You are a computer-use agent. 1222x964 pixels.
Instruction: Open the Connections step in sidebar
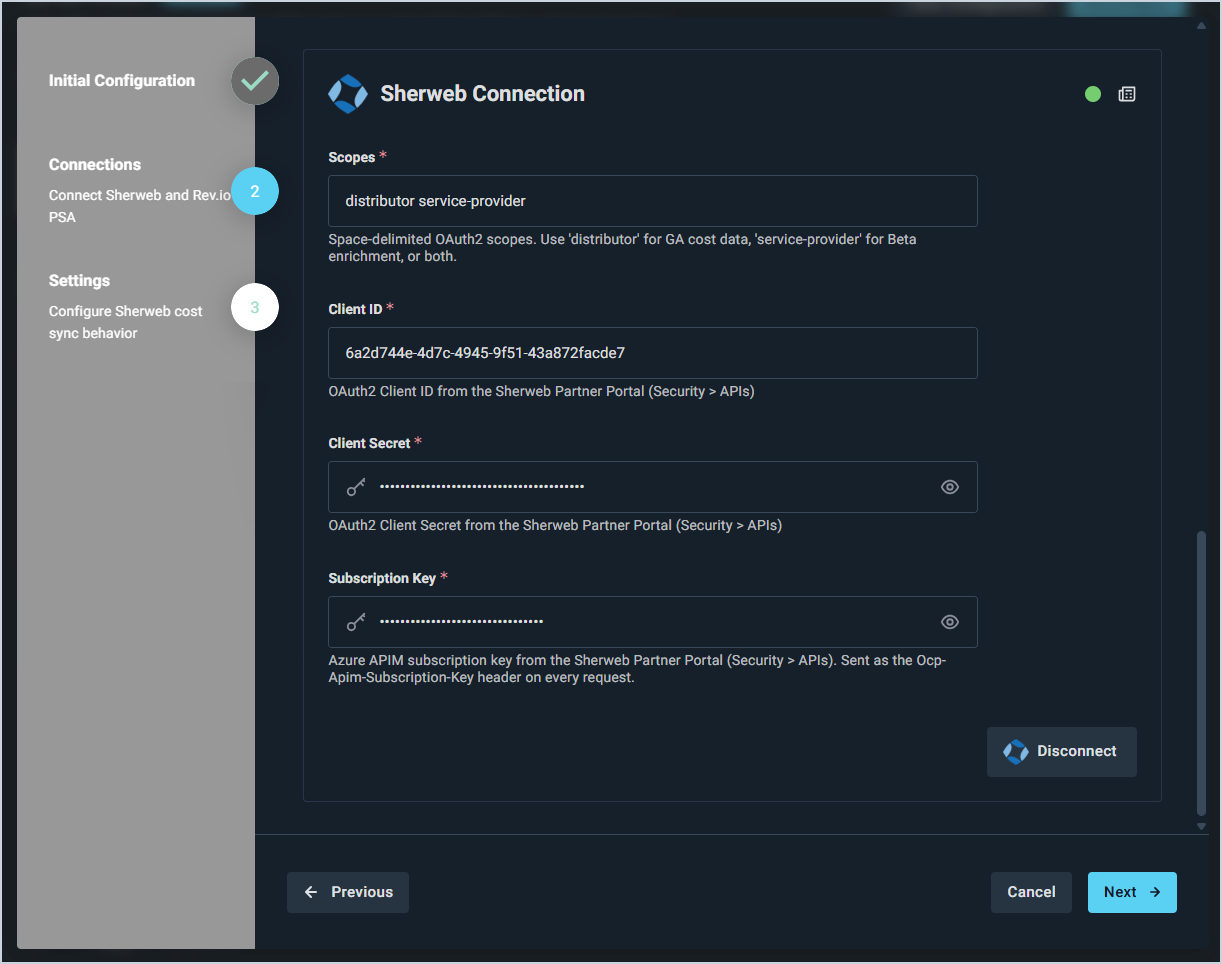[x=95, y=165]
